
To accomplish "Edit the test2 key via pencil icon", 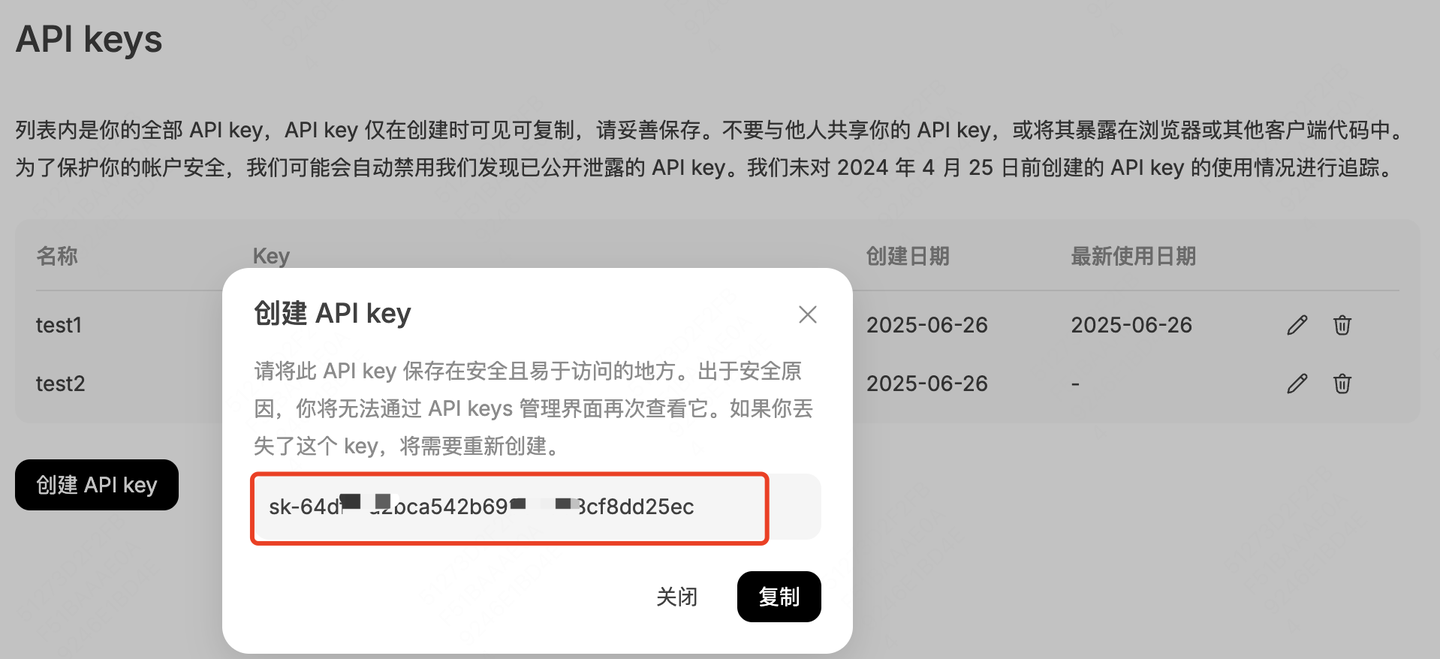I will point(1297,383).
